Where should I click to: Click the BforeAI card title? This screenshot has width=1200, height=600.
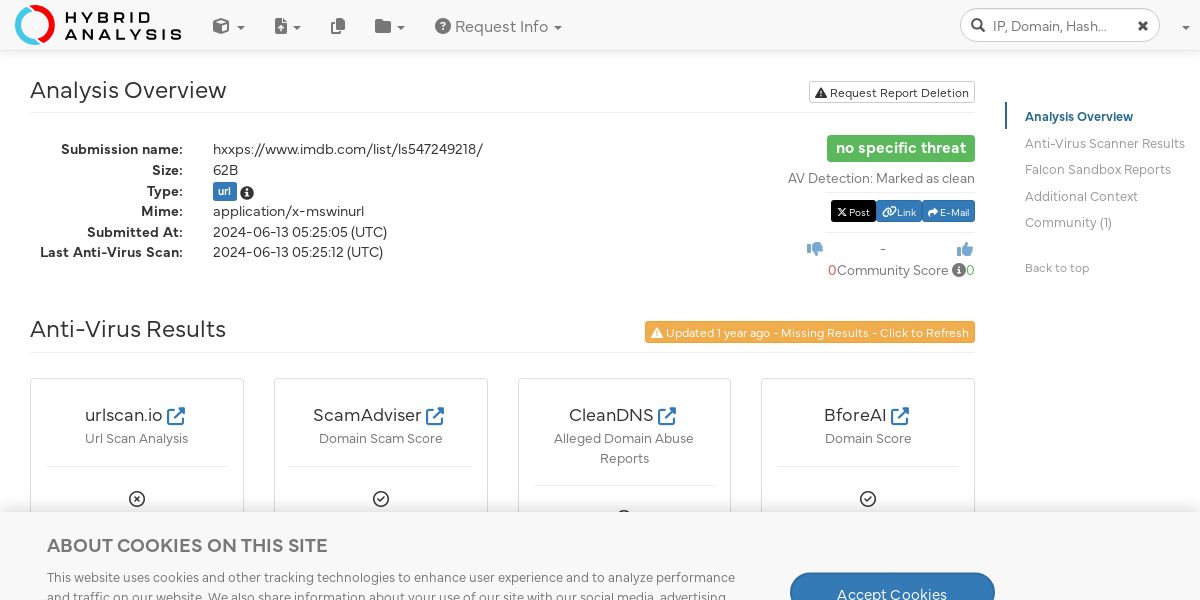[x=855, y=415]
